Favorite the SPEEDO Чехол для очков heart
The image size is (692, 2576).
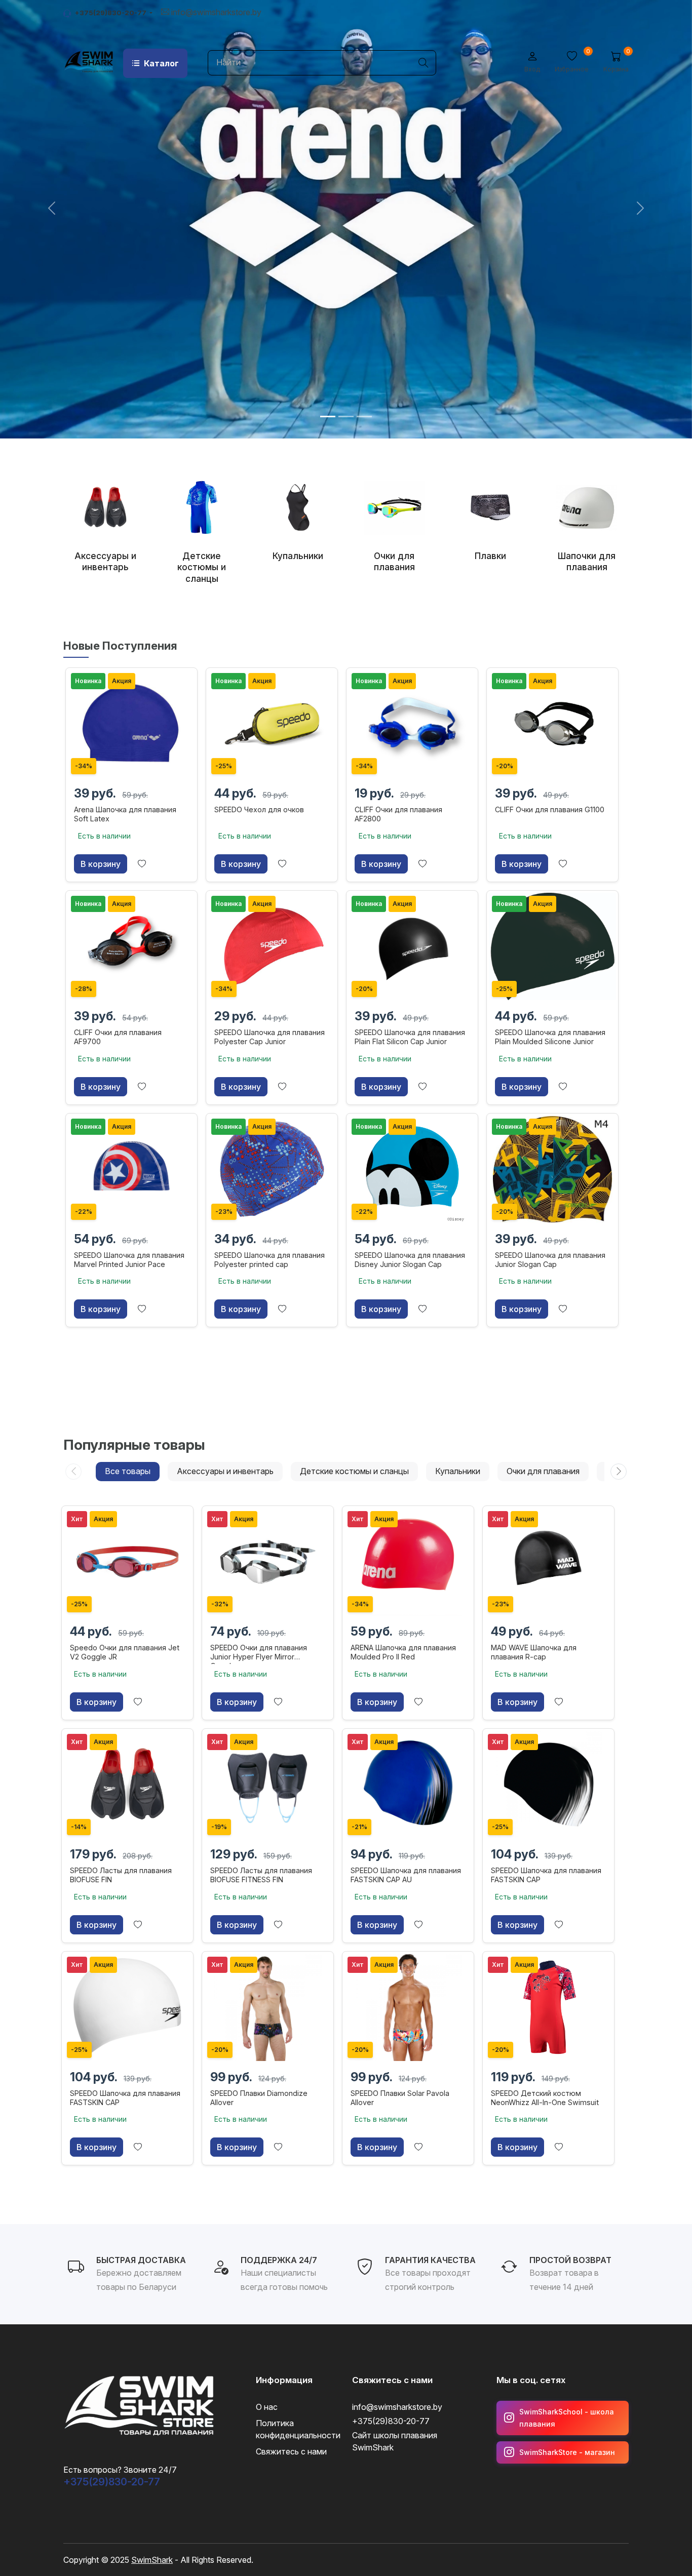(282, 864)
